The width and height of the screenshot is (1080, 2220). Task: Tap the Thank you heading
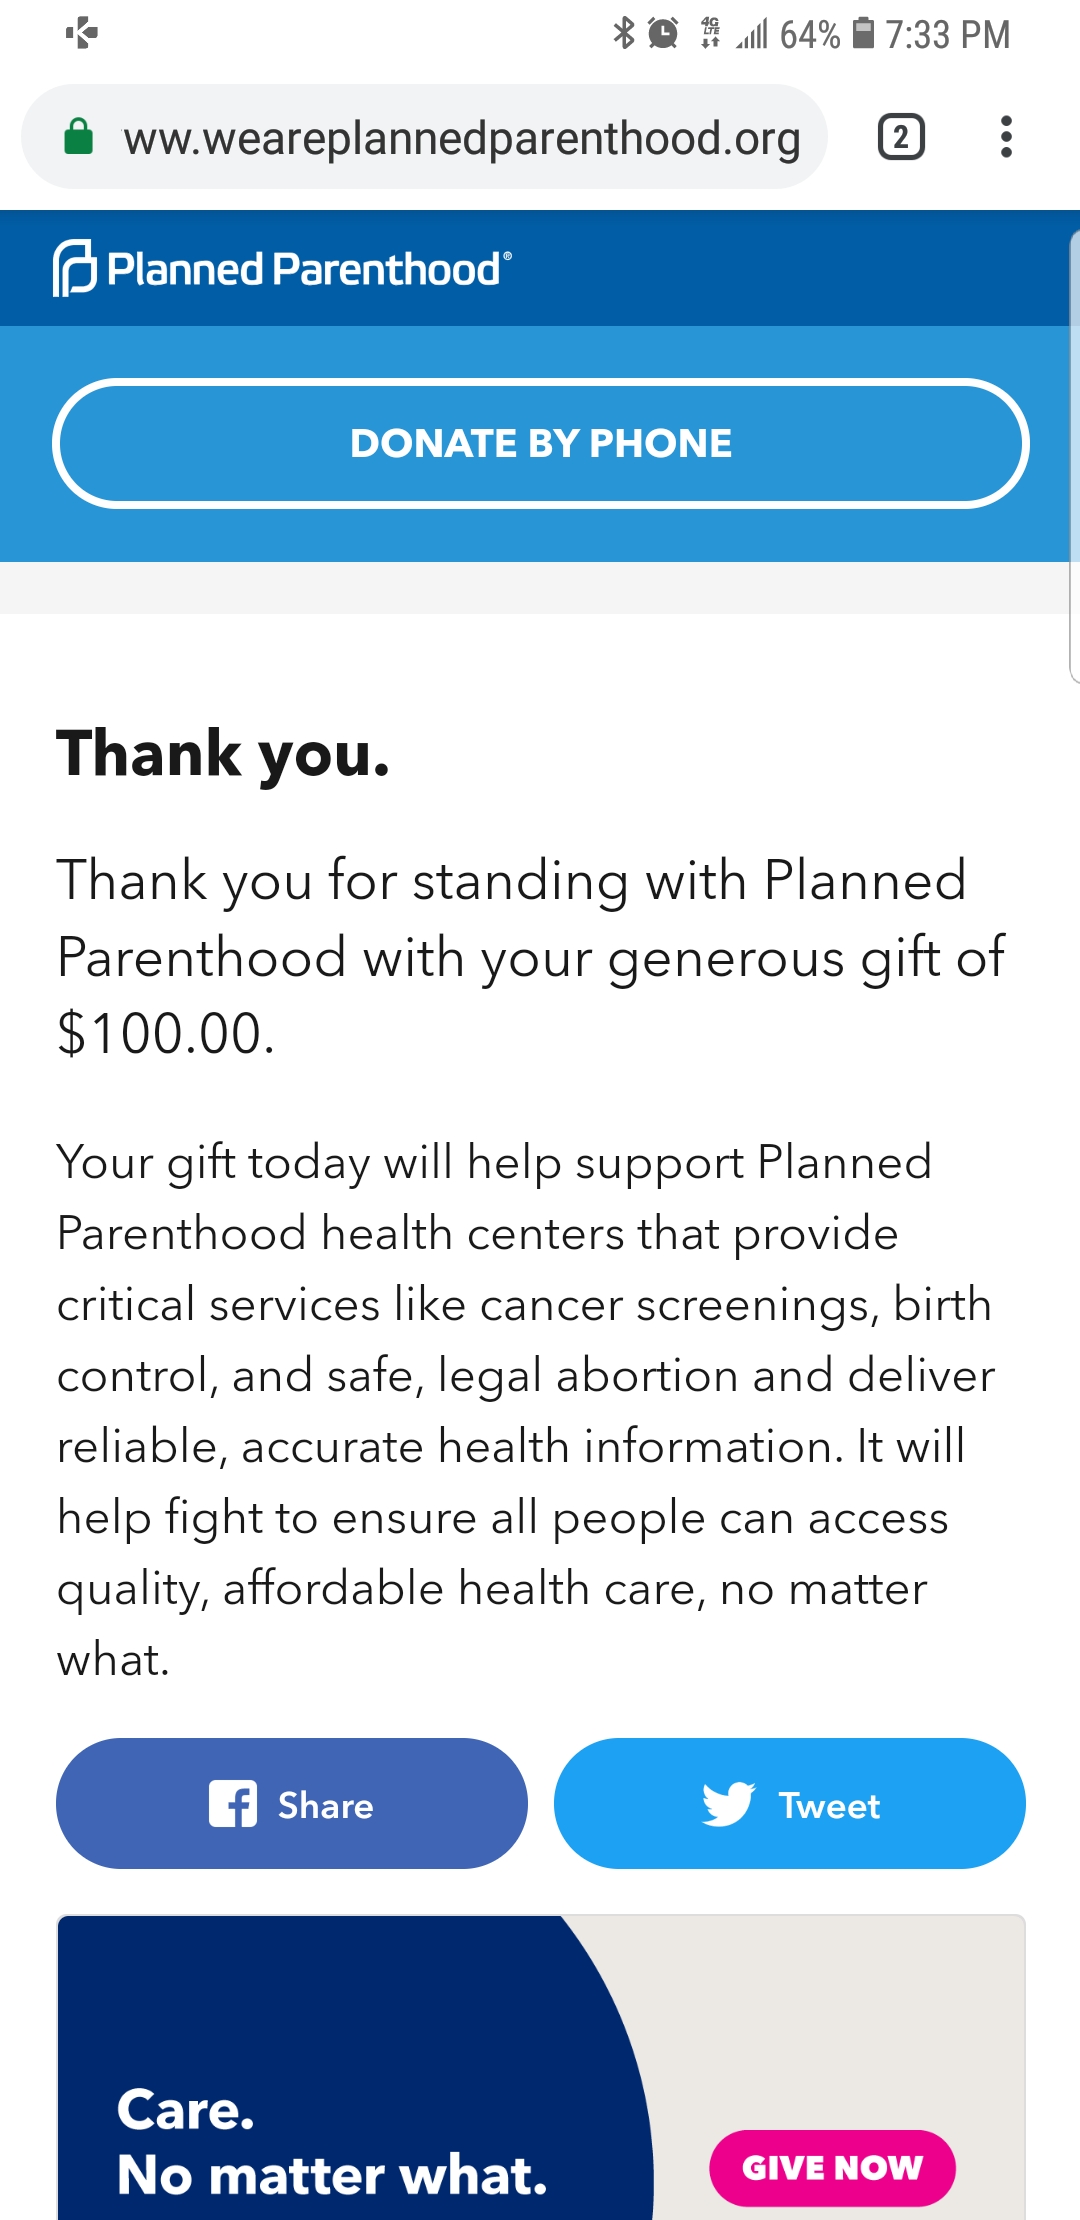pyautogui.click(x=223, y=753)
